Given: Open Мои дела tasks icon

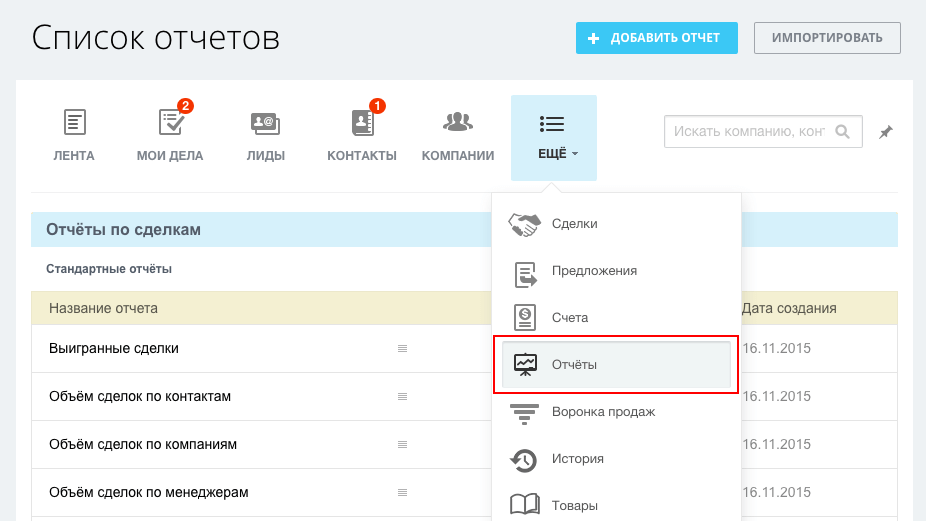Looking at the screenshot, I should point(171,122).
